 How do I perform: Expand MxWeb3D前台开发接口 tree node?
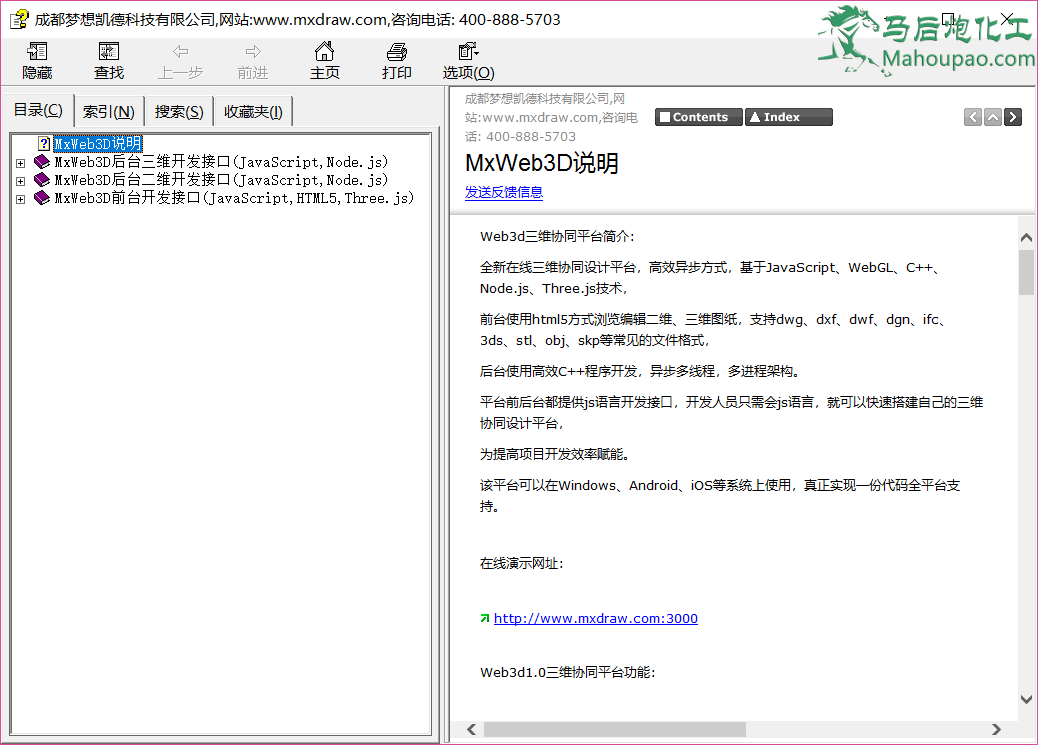[x=20, y=199]
